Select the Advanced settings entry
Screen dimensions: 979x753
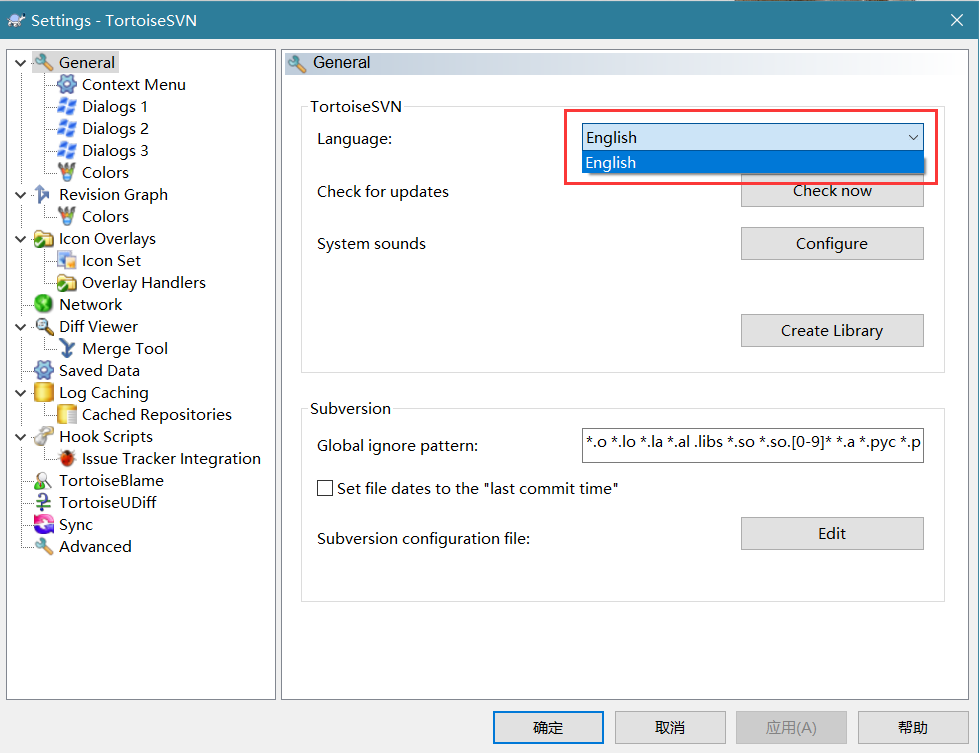[x=95, y=546]
